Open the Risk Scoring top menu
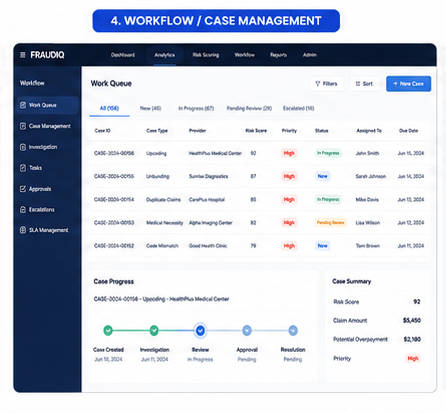The width and height of the screenshot is (446, 413). click(206, 55)
